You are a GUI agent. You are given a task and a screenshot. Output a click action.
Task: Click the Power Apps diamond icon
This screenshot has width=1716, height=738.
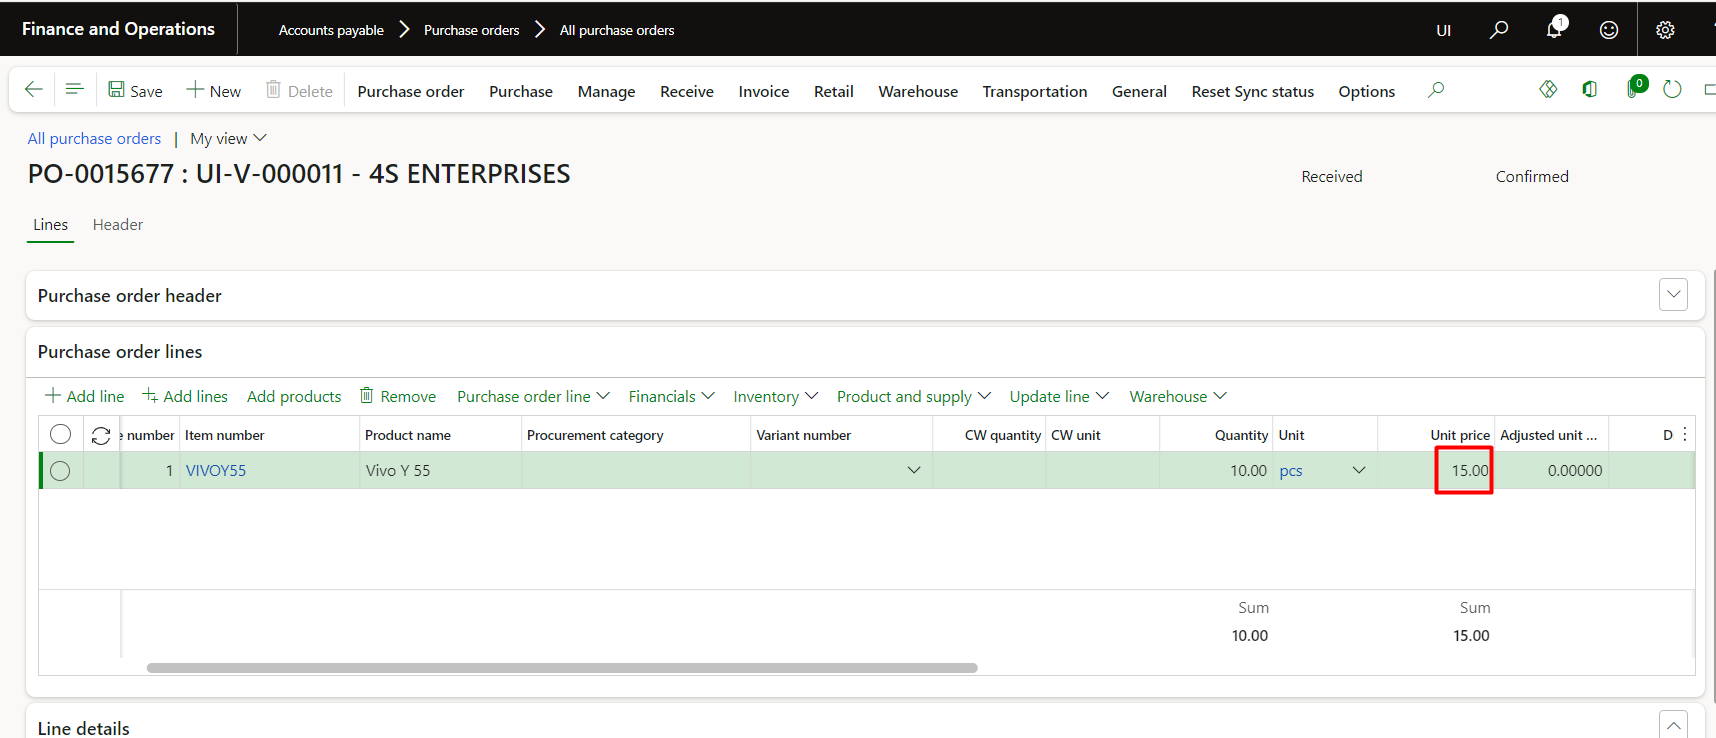click(x=1548, y=90)
